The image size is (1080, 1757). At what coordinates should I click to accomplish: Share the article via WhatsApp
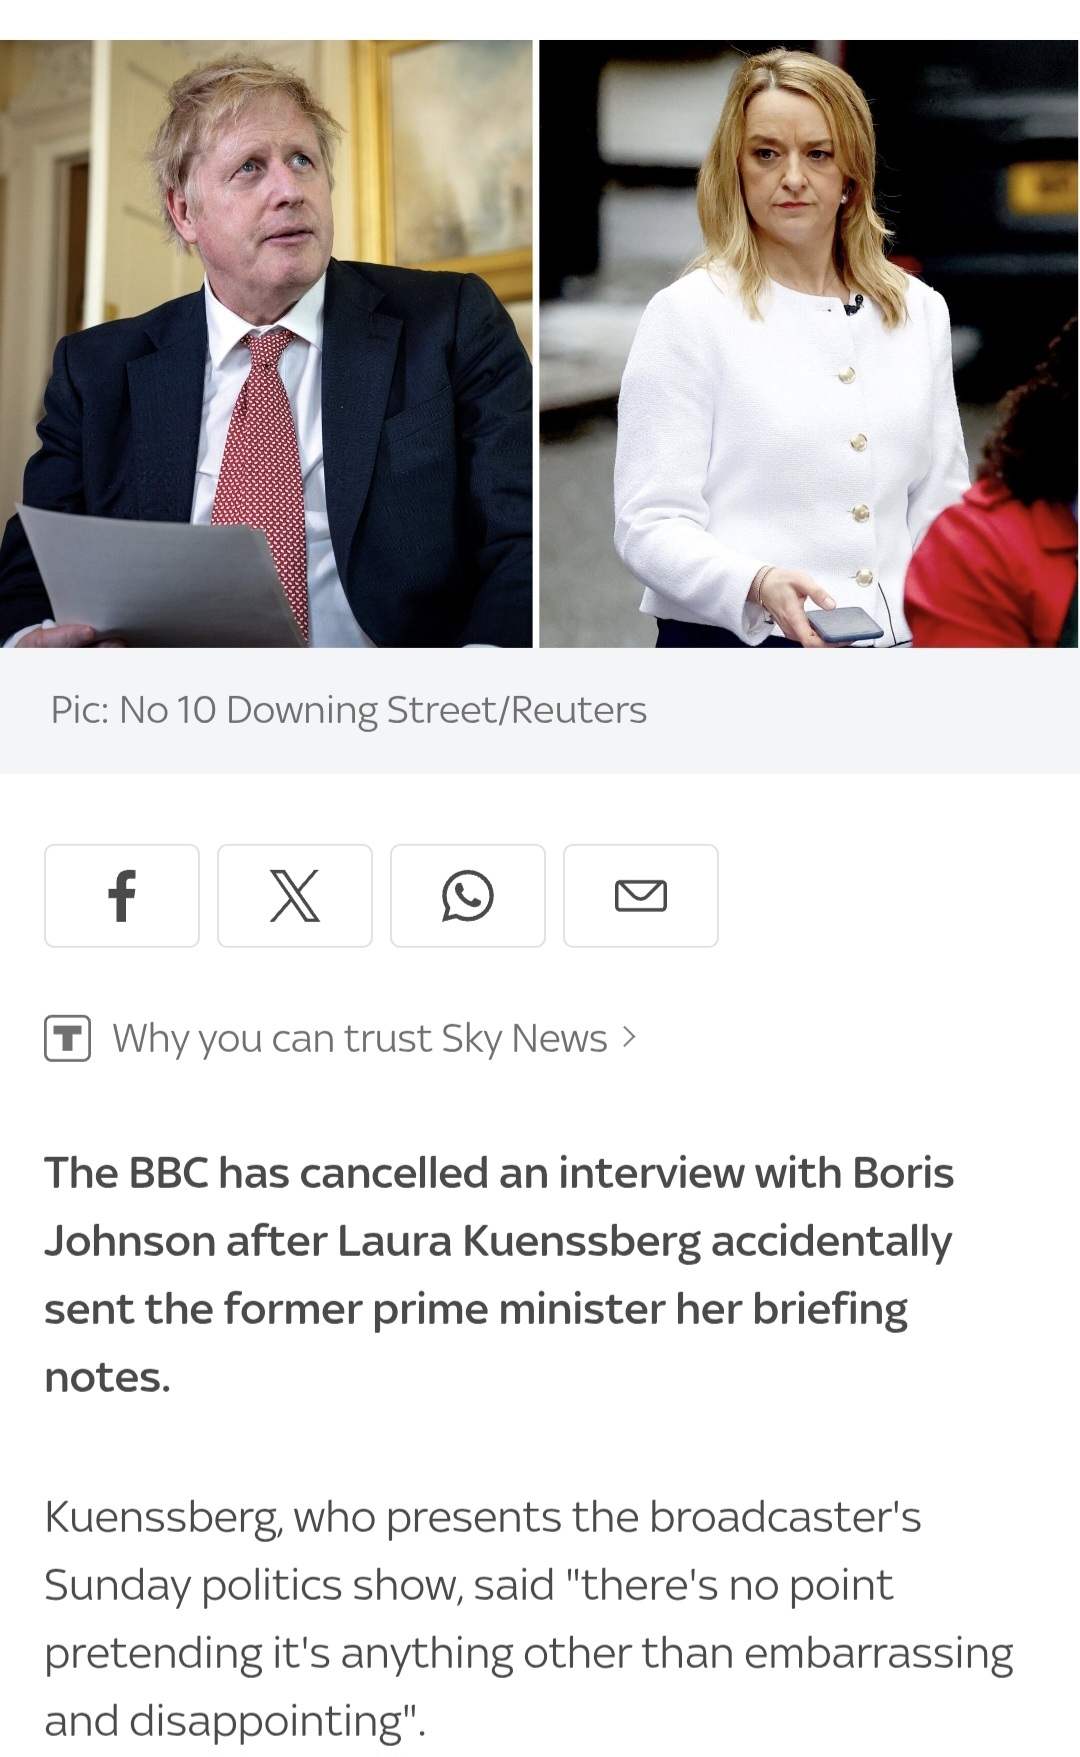point(468,895)
